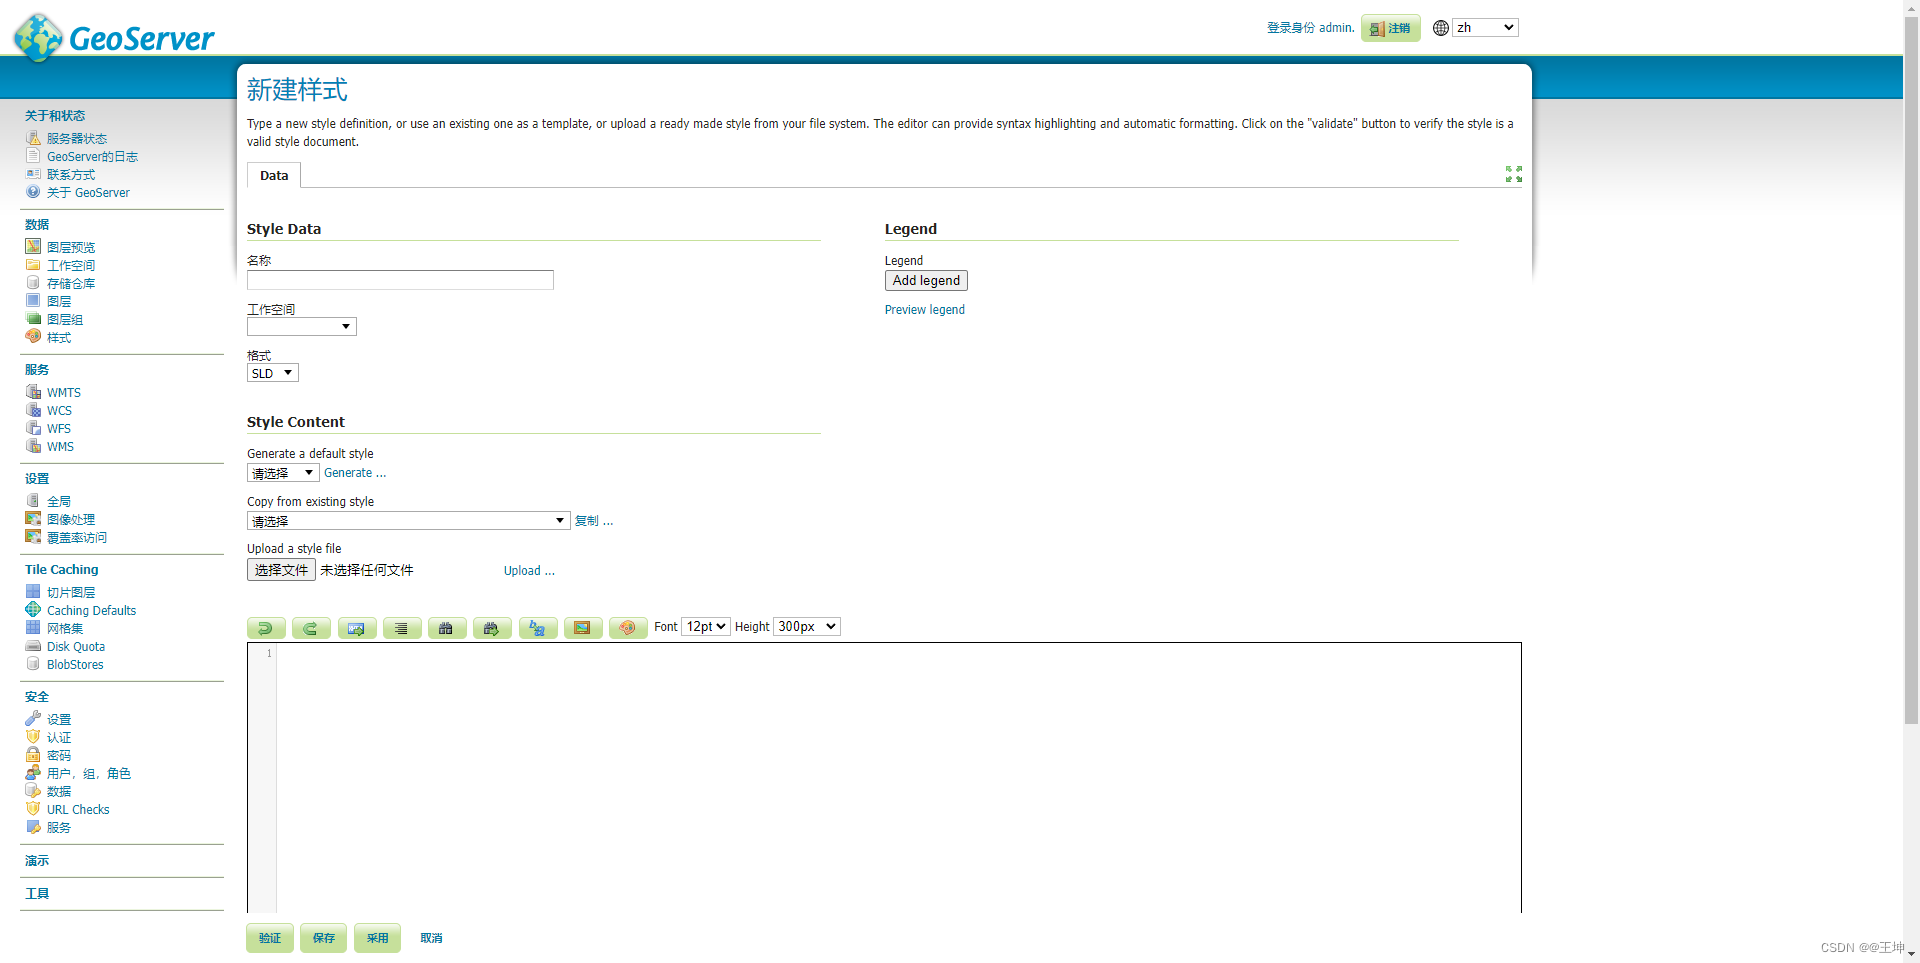Click the 切片图层 tile layers icon
This screenshot has height=963, width=1920.
click(33, 592)
